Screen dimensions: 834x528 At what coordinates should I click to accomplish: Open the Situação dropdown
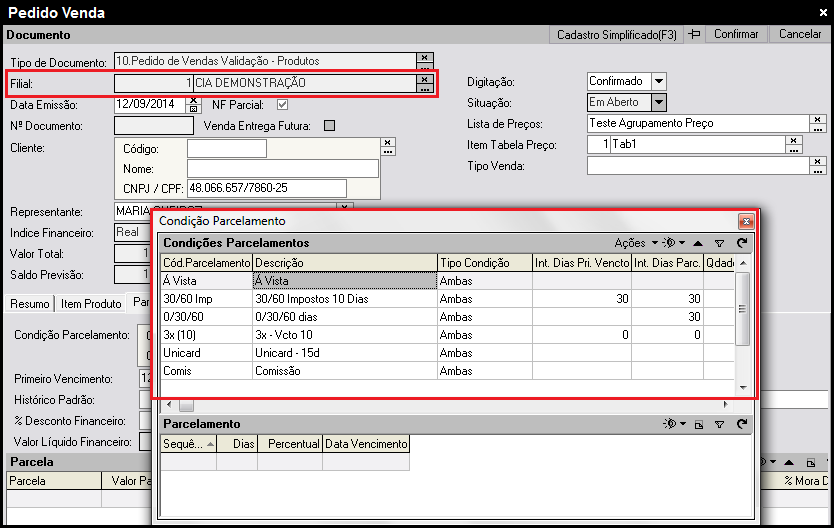(658, 102)
